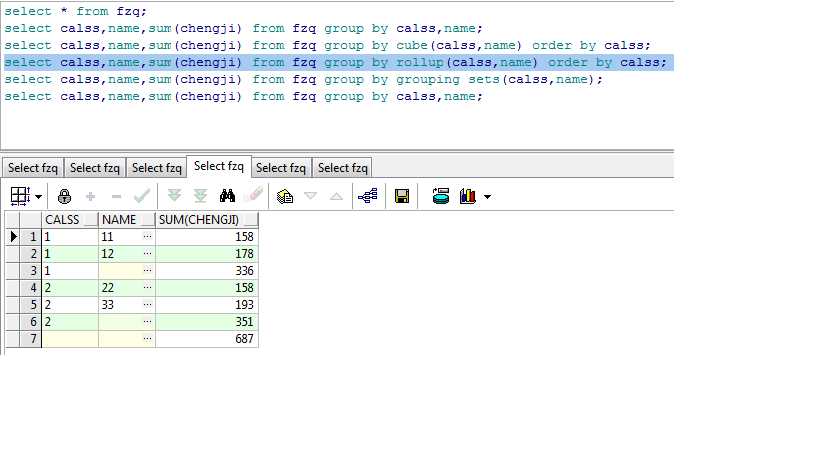Screen dimensions: 819x460
Task: Click the small button beside SUM(CHENGJI) header
Action: [251, 220]
